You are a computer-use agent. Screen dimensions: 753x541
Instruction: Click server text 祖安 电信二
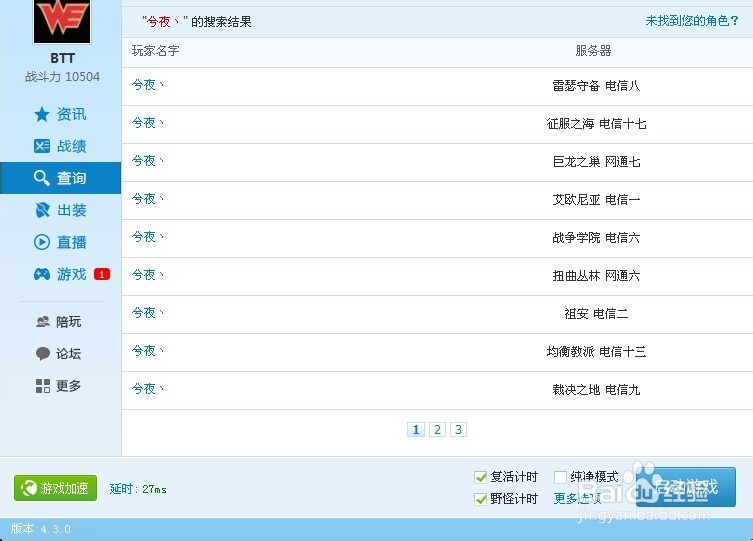[x=596, y=313]
